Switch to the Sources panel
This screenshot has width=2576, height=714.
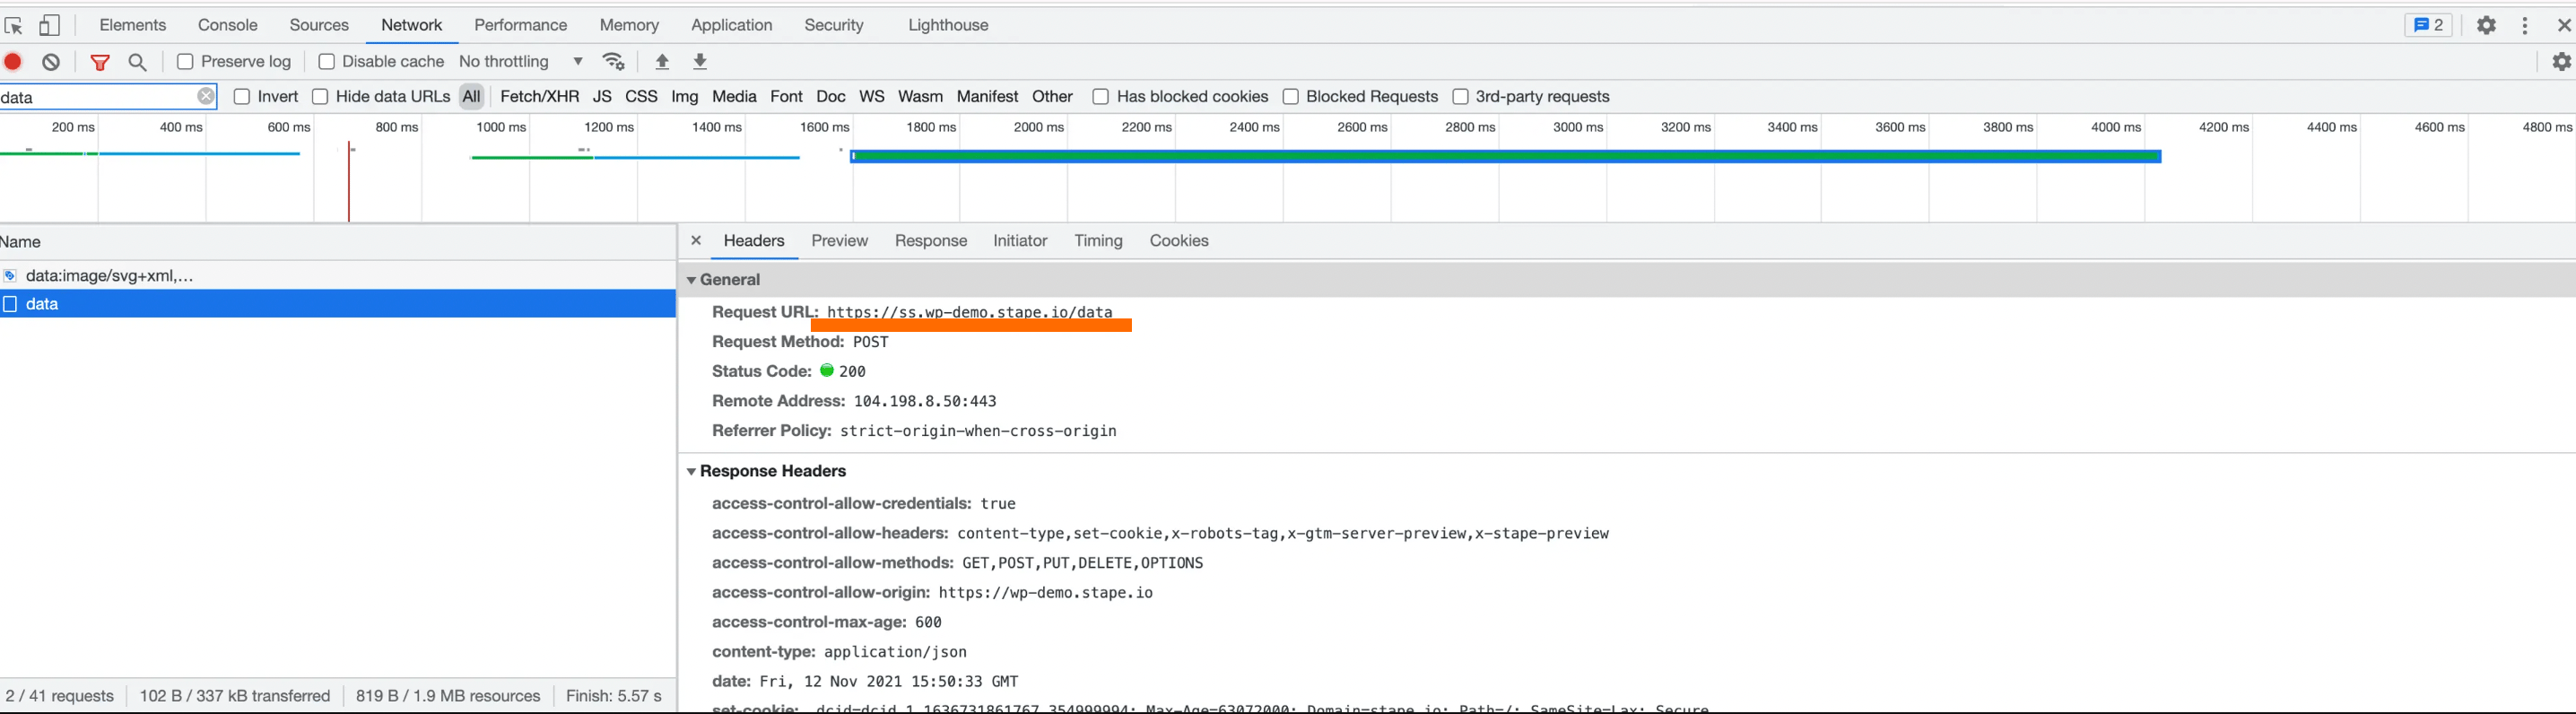319,25
